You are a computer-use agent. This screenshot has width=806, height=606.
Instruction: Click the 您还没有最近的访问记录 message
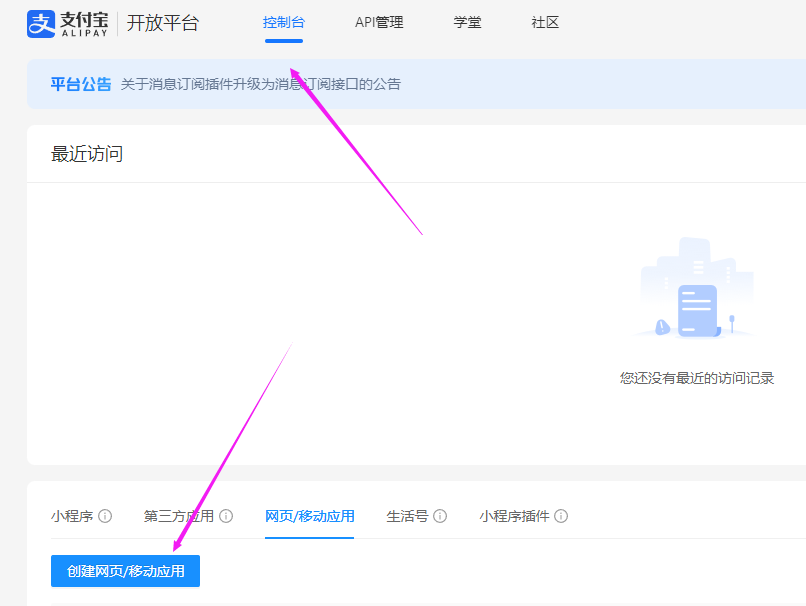(x=697, y=378)
